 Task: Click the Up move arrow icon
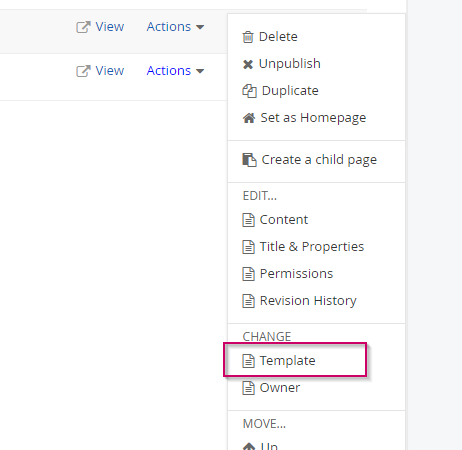[x=249, y=446]
